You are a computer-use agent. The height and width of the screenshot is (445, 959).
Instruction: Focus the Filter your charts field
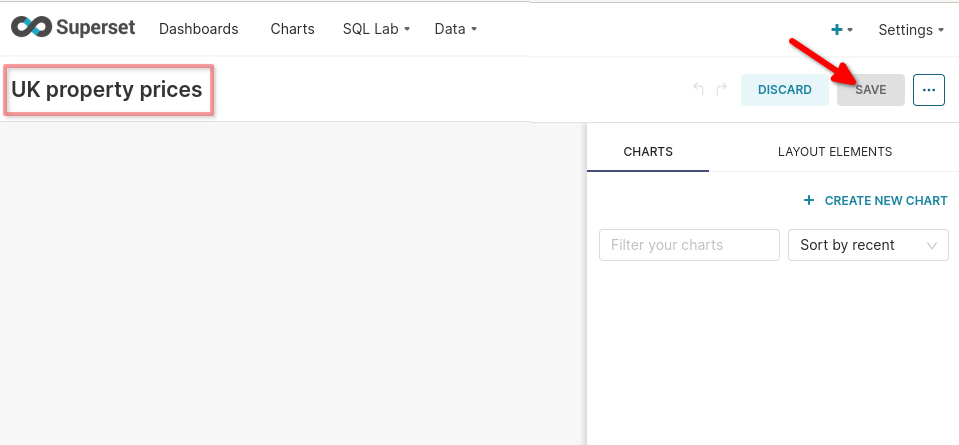coord(689,245)
